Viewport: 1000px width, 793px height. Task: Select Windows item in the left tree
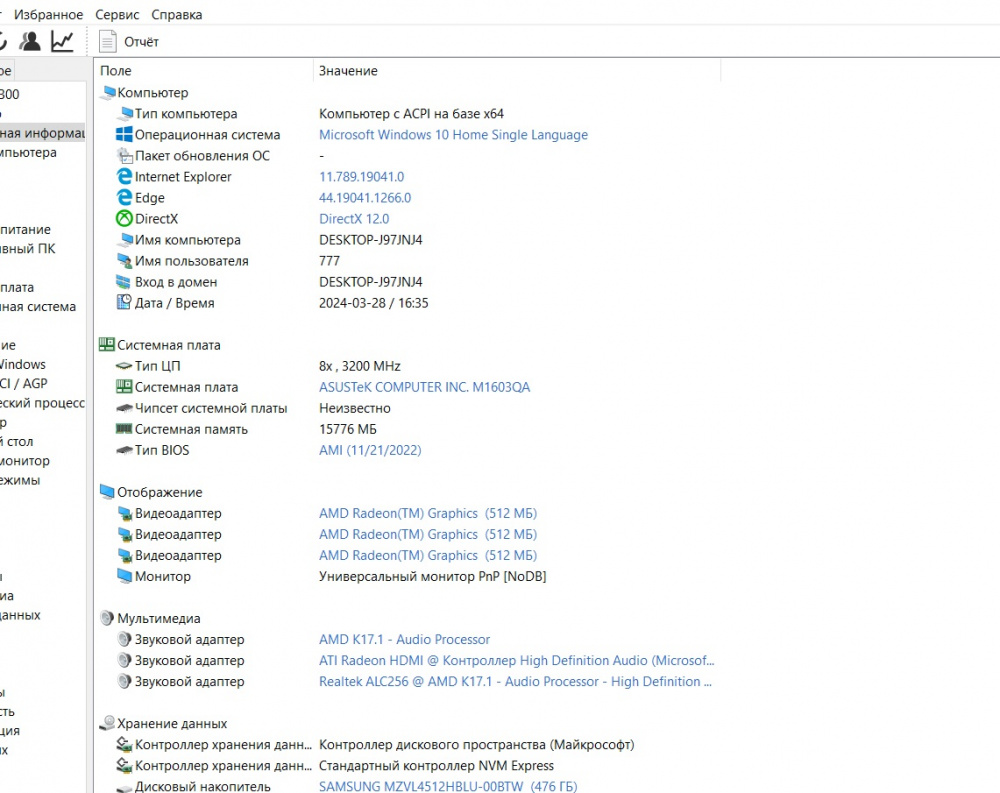click(22, 364)
